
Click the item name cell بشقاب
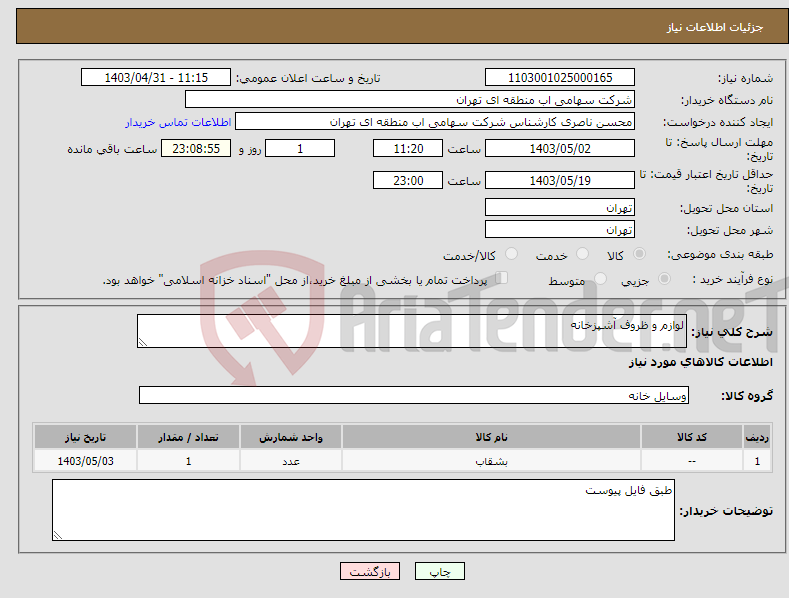tap(491, 461)
